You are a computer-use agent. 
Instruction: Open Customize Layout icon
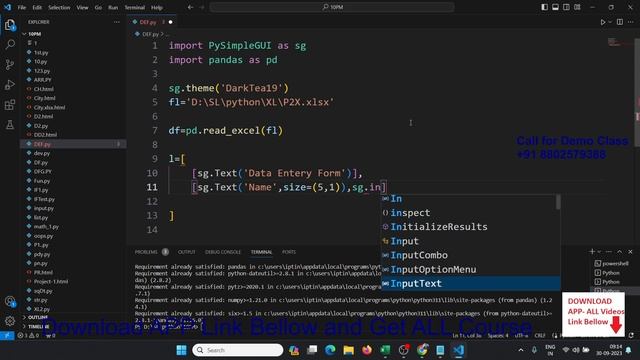pyautogui.click(x=577, y=7)
